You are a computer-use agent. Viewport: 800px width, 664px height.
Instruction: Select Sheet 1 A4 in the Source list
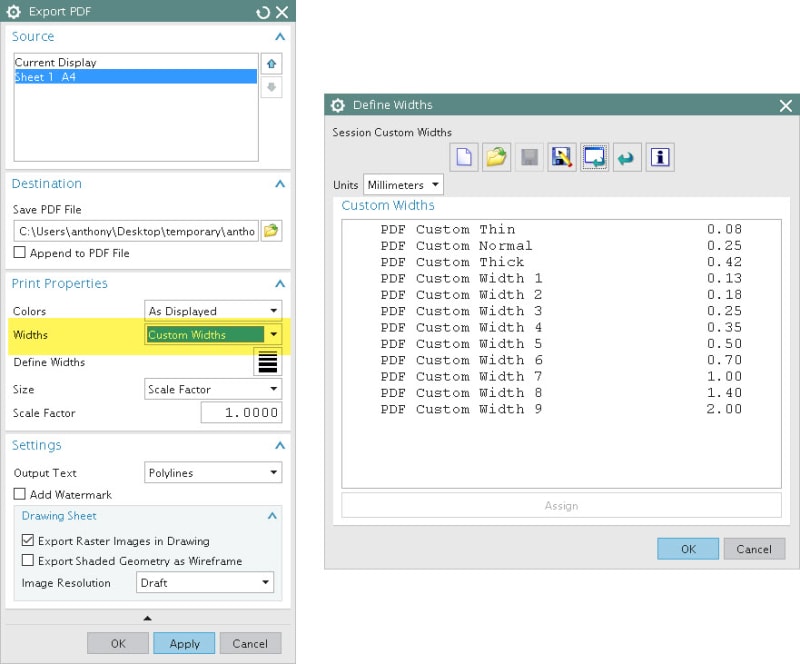pos(136,77)
